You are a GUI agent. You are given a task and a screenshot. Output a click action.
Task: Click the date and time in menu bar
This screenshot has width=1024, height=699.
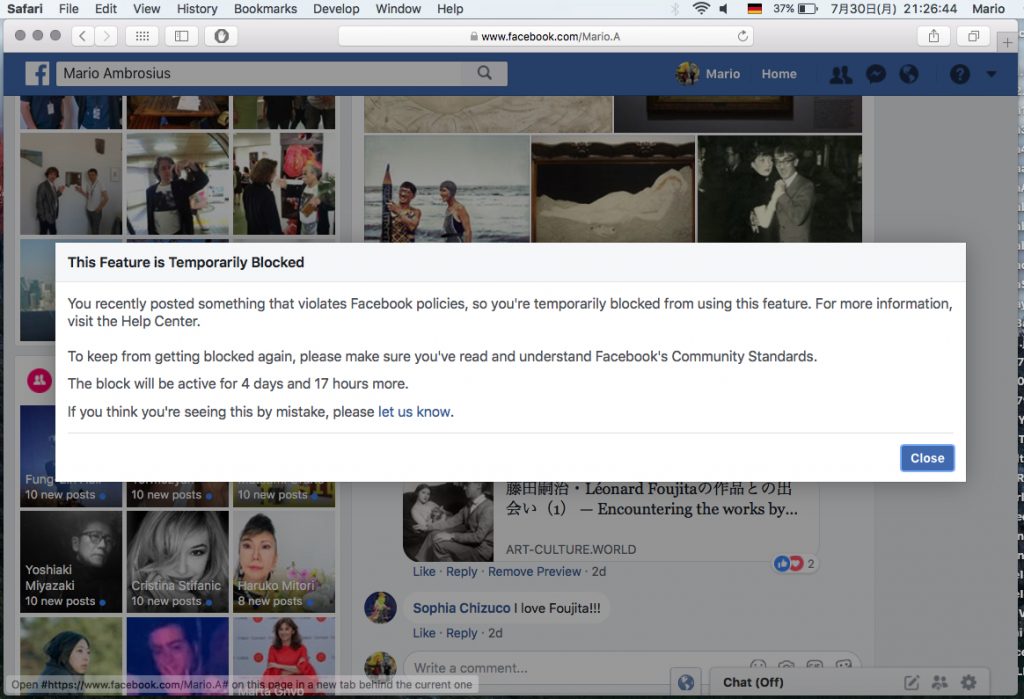(x=893, y=8)
